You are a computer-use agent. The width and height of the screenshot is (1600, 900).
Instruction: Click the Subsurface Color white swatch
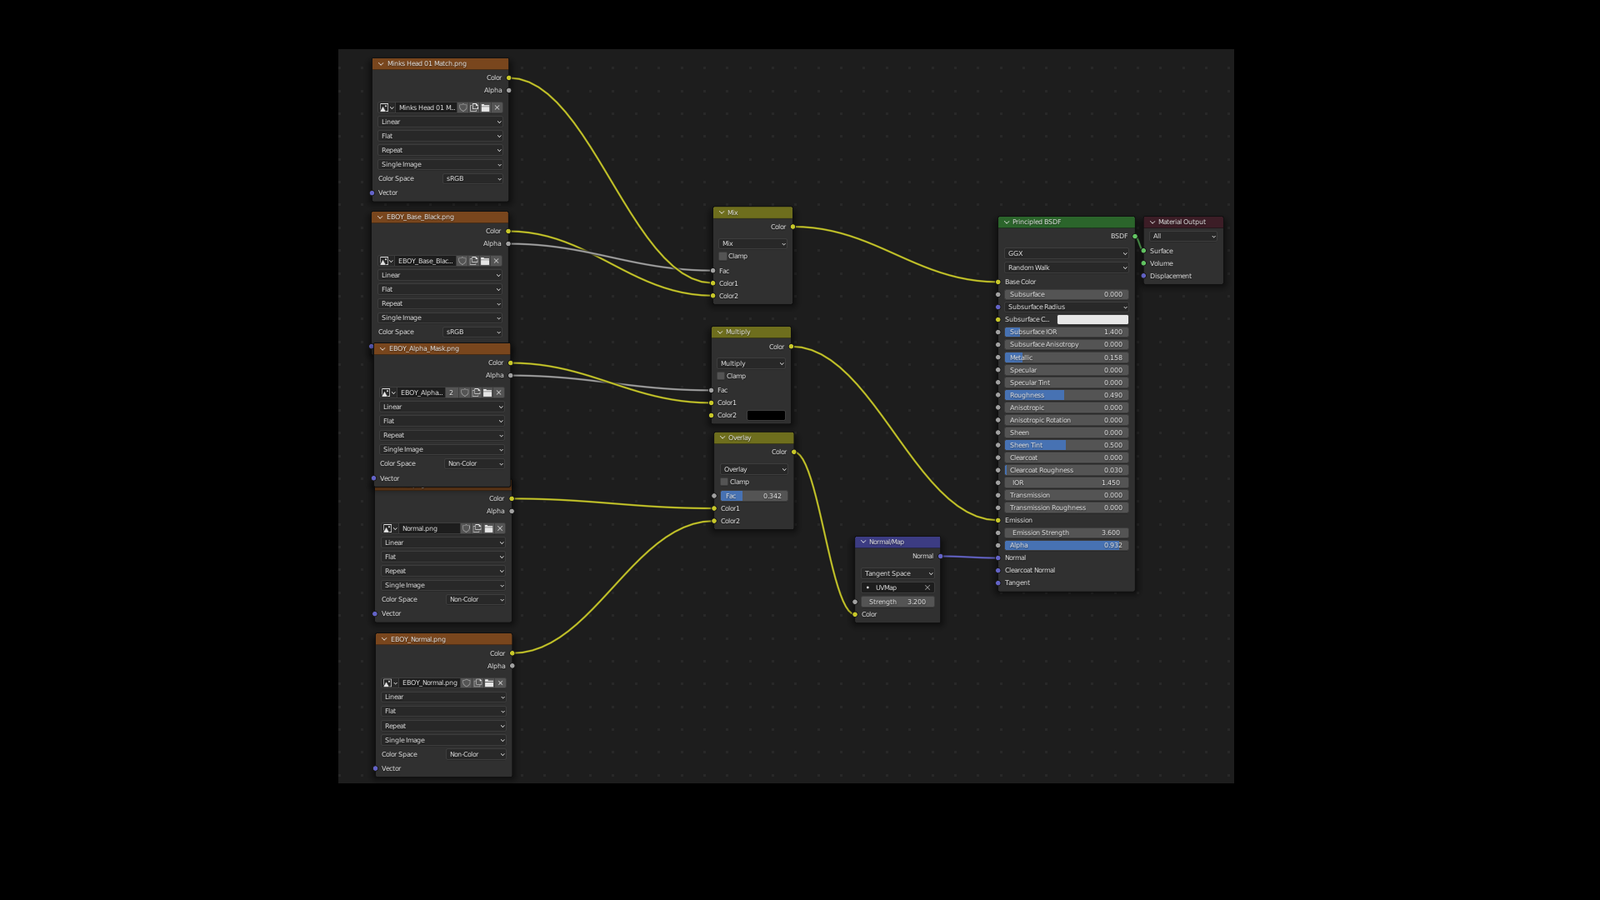point(1092,320)
